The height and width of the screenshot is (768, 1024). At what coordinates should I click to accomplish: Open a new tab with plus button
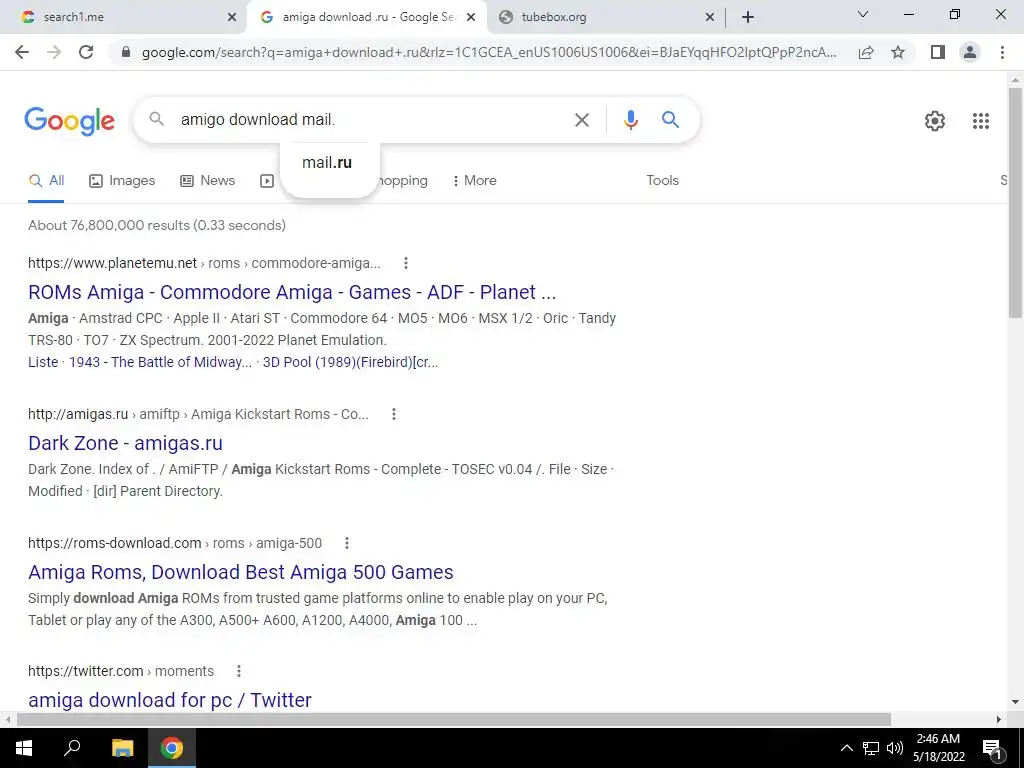[x=748, y=17]
